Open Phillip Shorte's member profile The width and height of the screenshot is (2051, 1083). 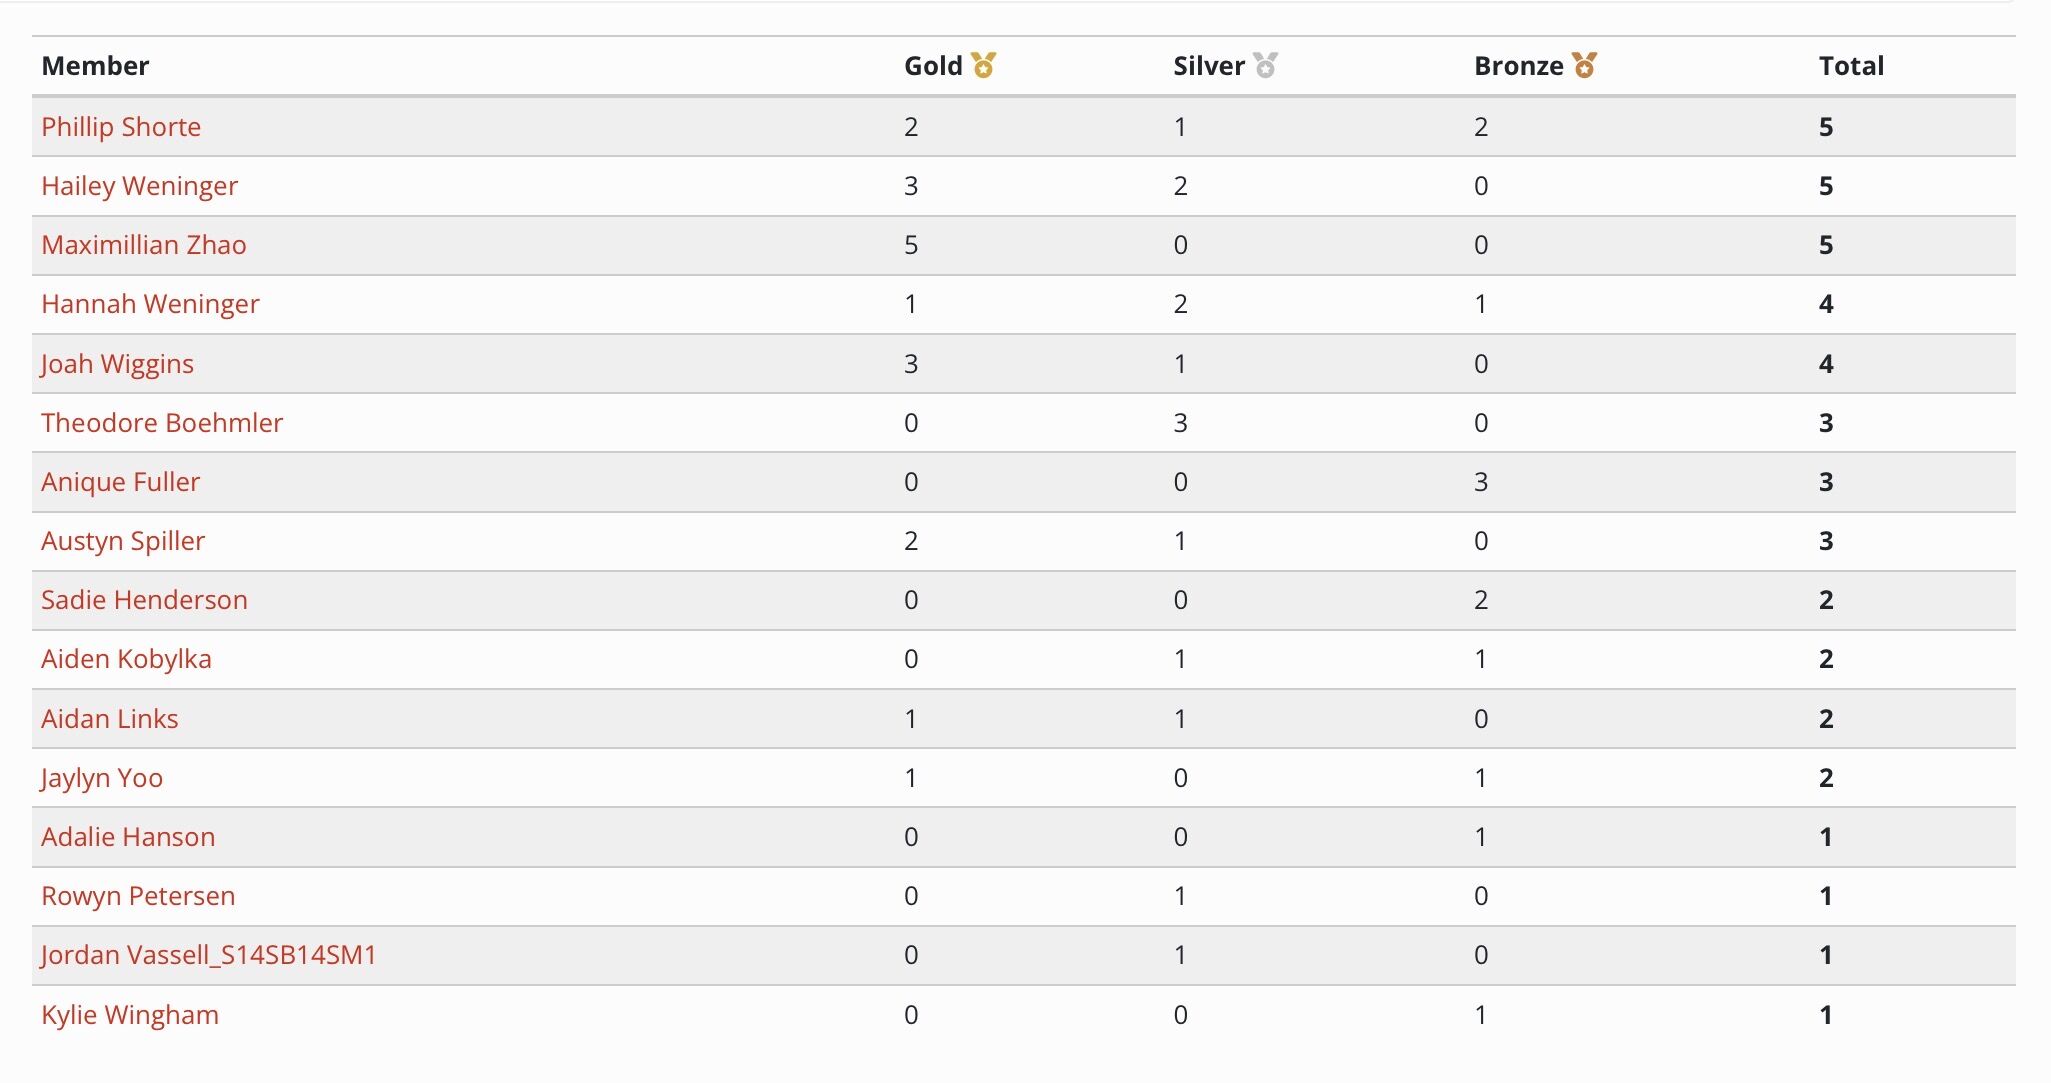pos(121,127)
